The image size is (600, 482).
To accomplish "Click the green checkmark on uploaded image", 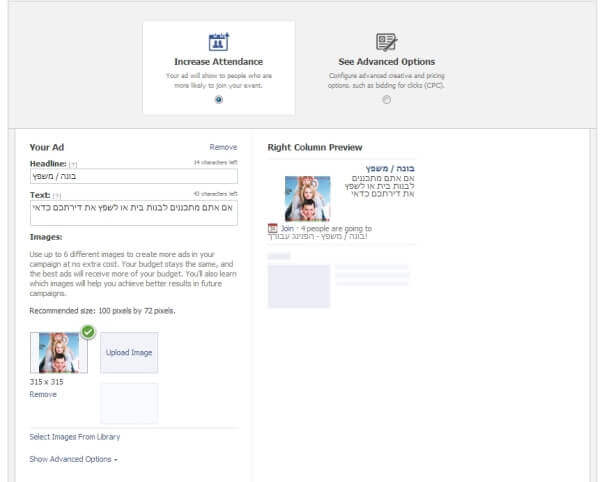I will tap(87, 332).
